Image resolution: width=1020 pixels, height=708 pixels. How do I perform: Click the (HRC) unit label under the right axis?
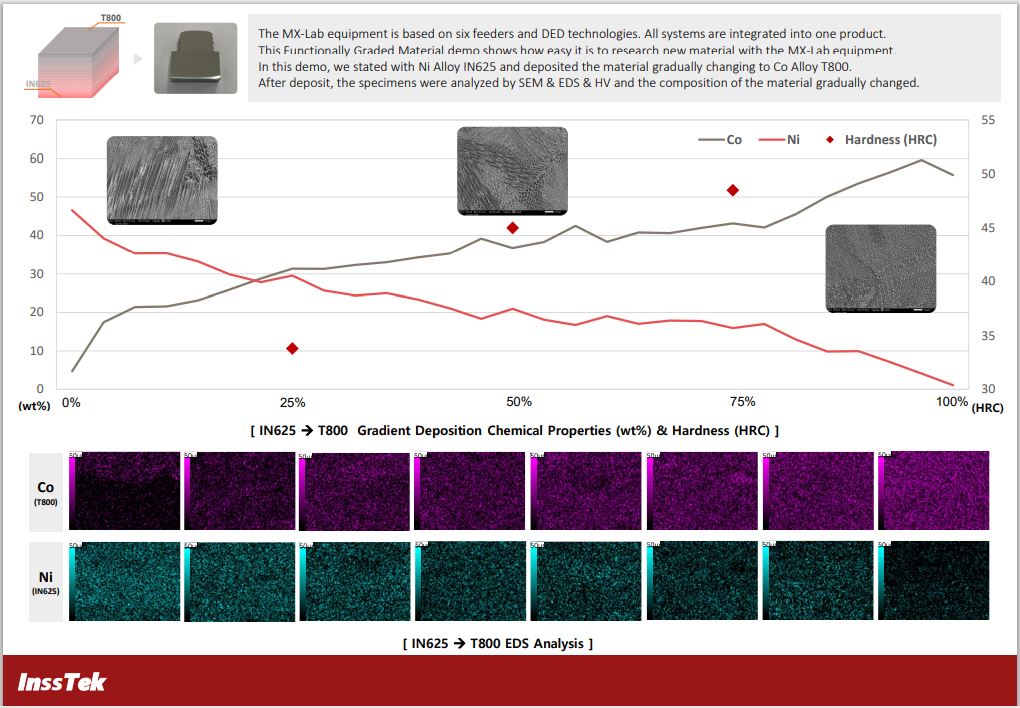(987, 408)
